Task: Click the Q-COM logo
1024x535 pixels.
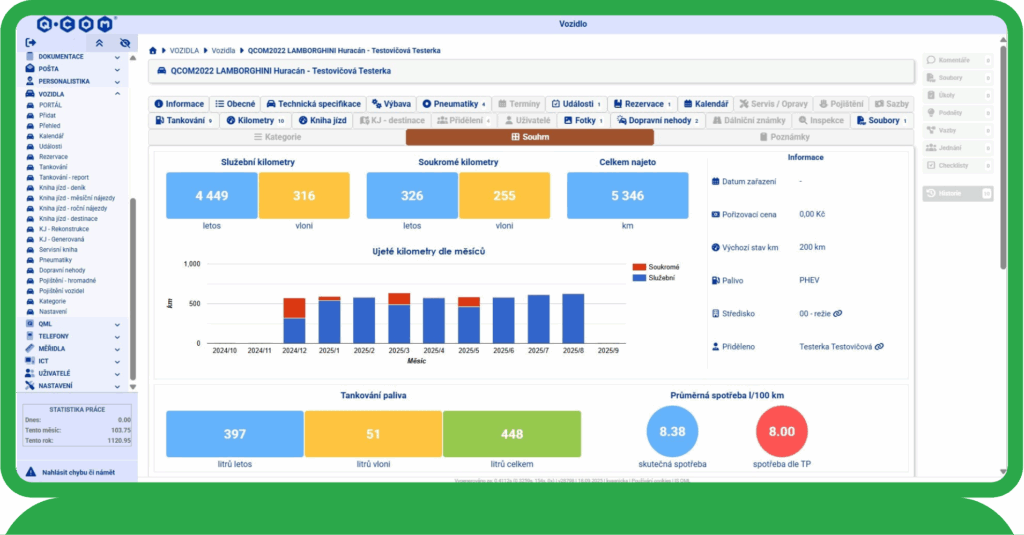Action: tap(75, 23)
